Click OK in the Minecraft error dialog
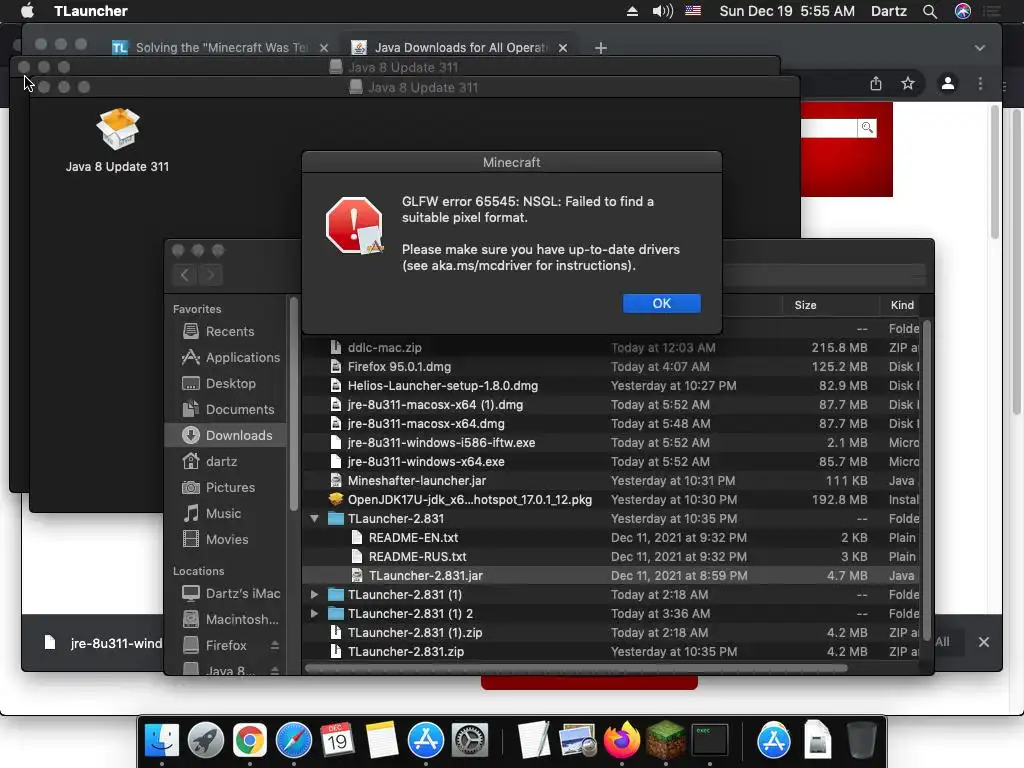This screenshot has width=1024, height=768. pyautogui.click(x=662, y=303)
